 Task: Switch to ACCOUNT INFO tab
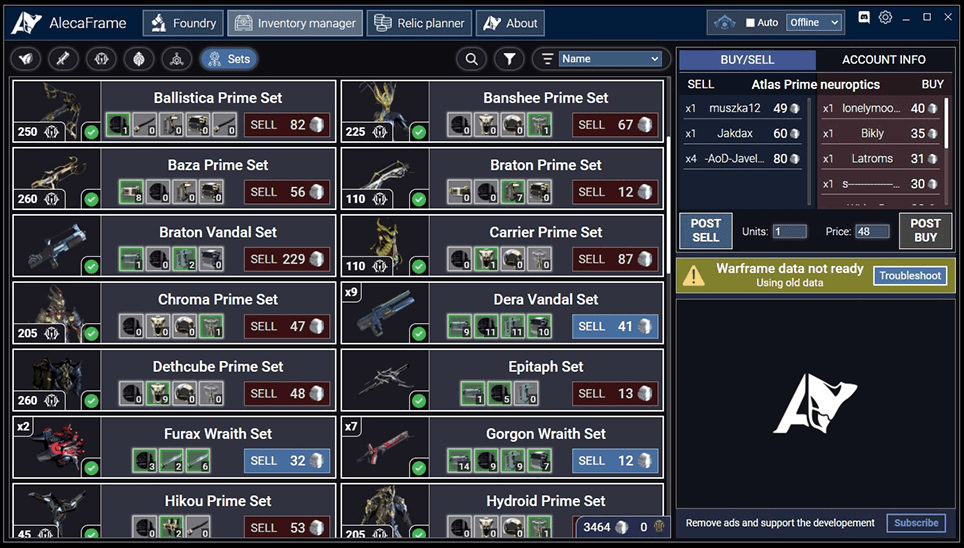(x=883, y=60)
